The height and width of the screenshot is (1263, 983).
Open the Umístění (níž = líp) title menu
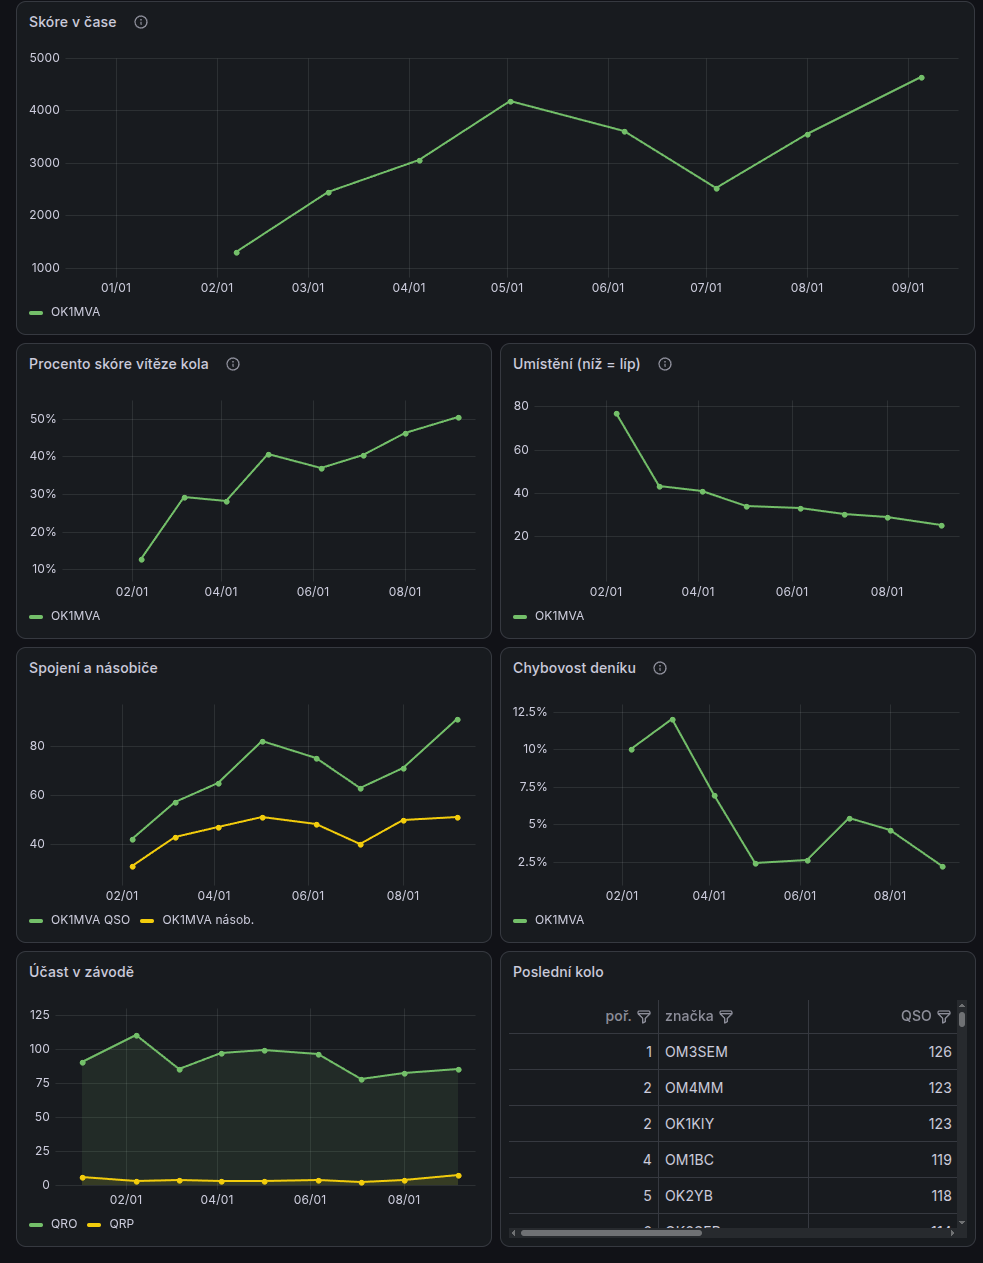576,364
